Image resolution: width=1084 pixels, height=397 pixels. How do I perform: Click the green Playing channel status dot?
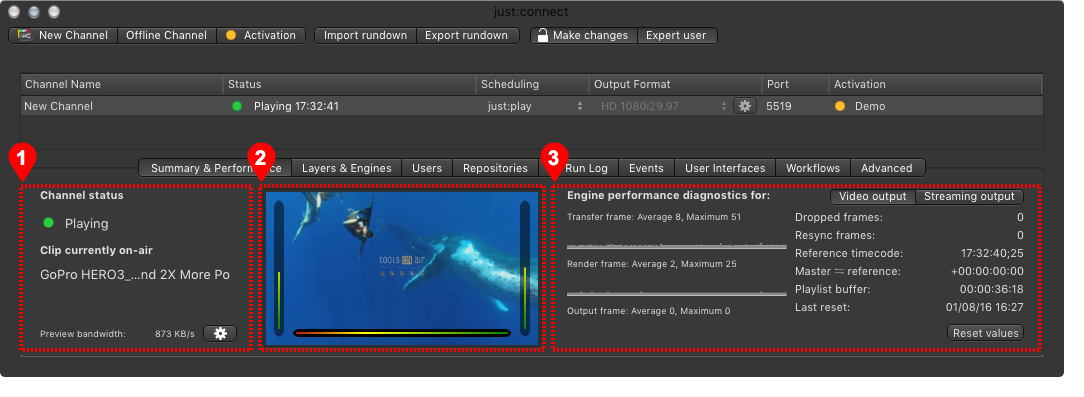click(48, 223)
